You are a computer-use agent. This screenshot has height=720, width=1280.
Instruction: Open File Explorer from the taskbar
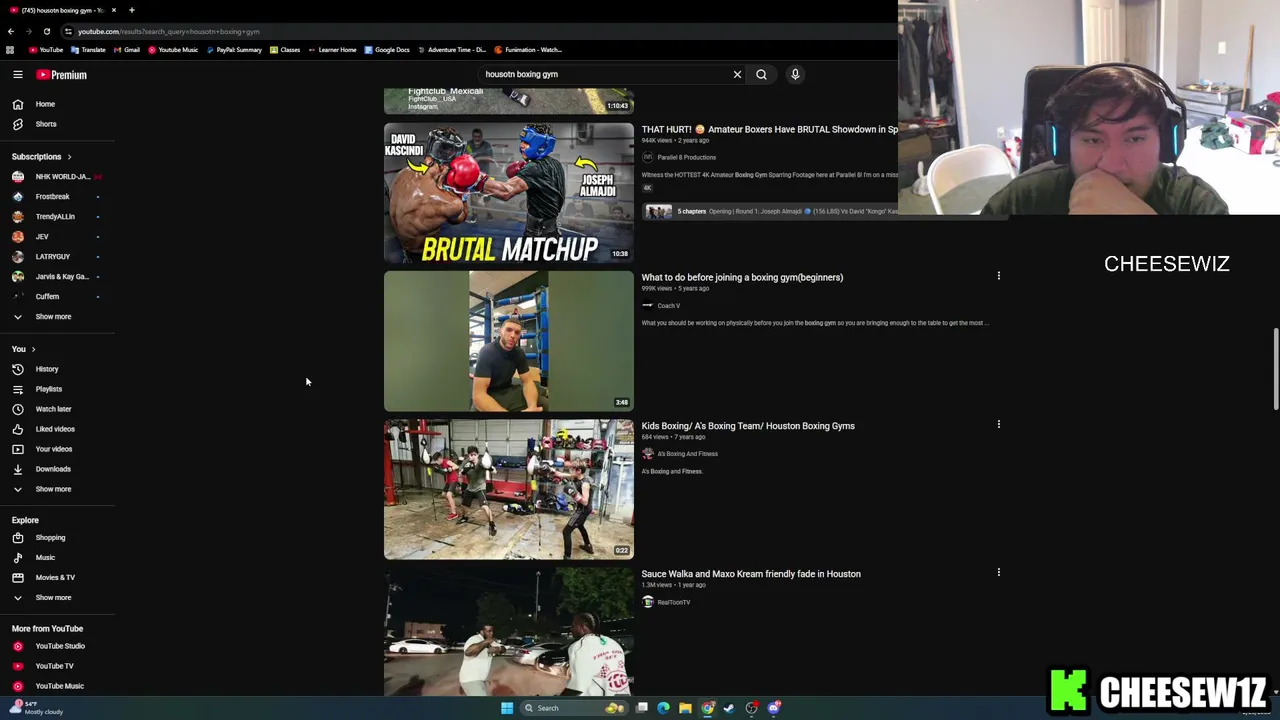point(685,708)
